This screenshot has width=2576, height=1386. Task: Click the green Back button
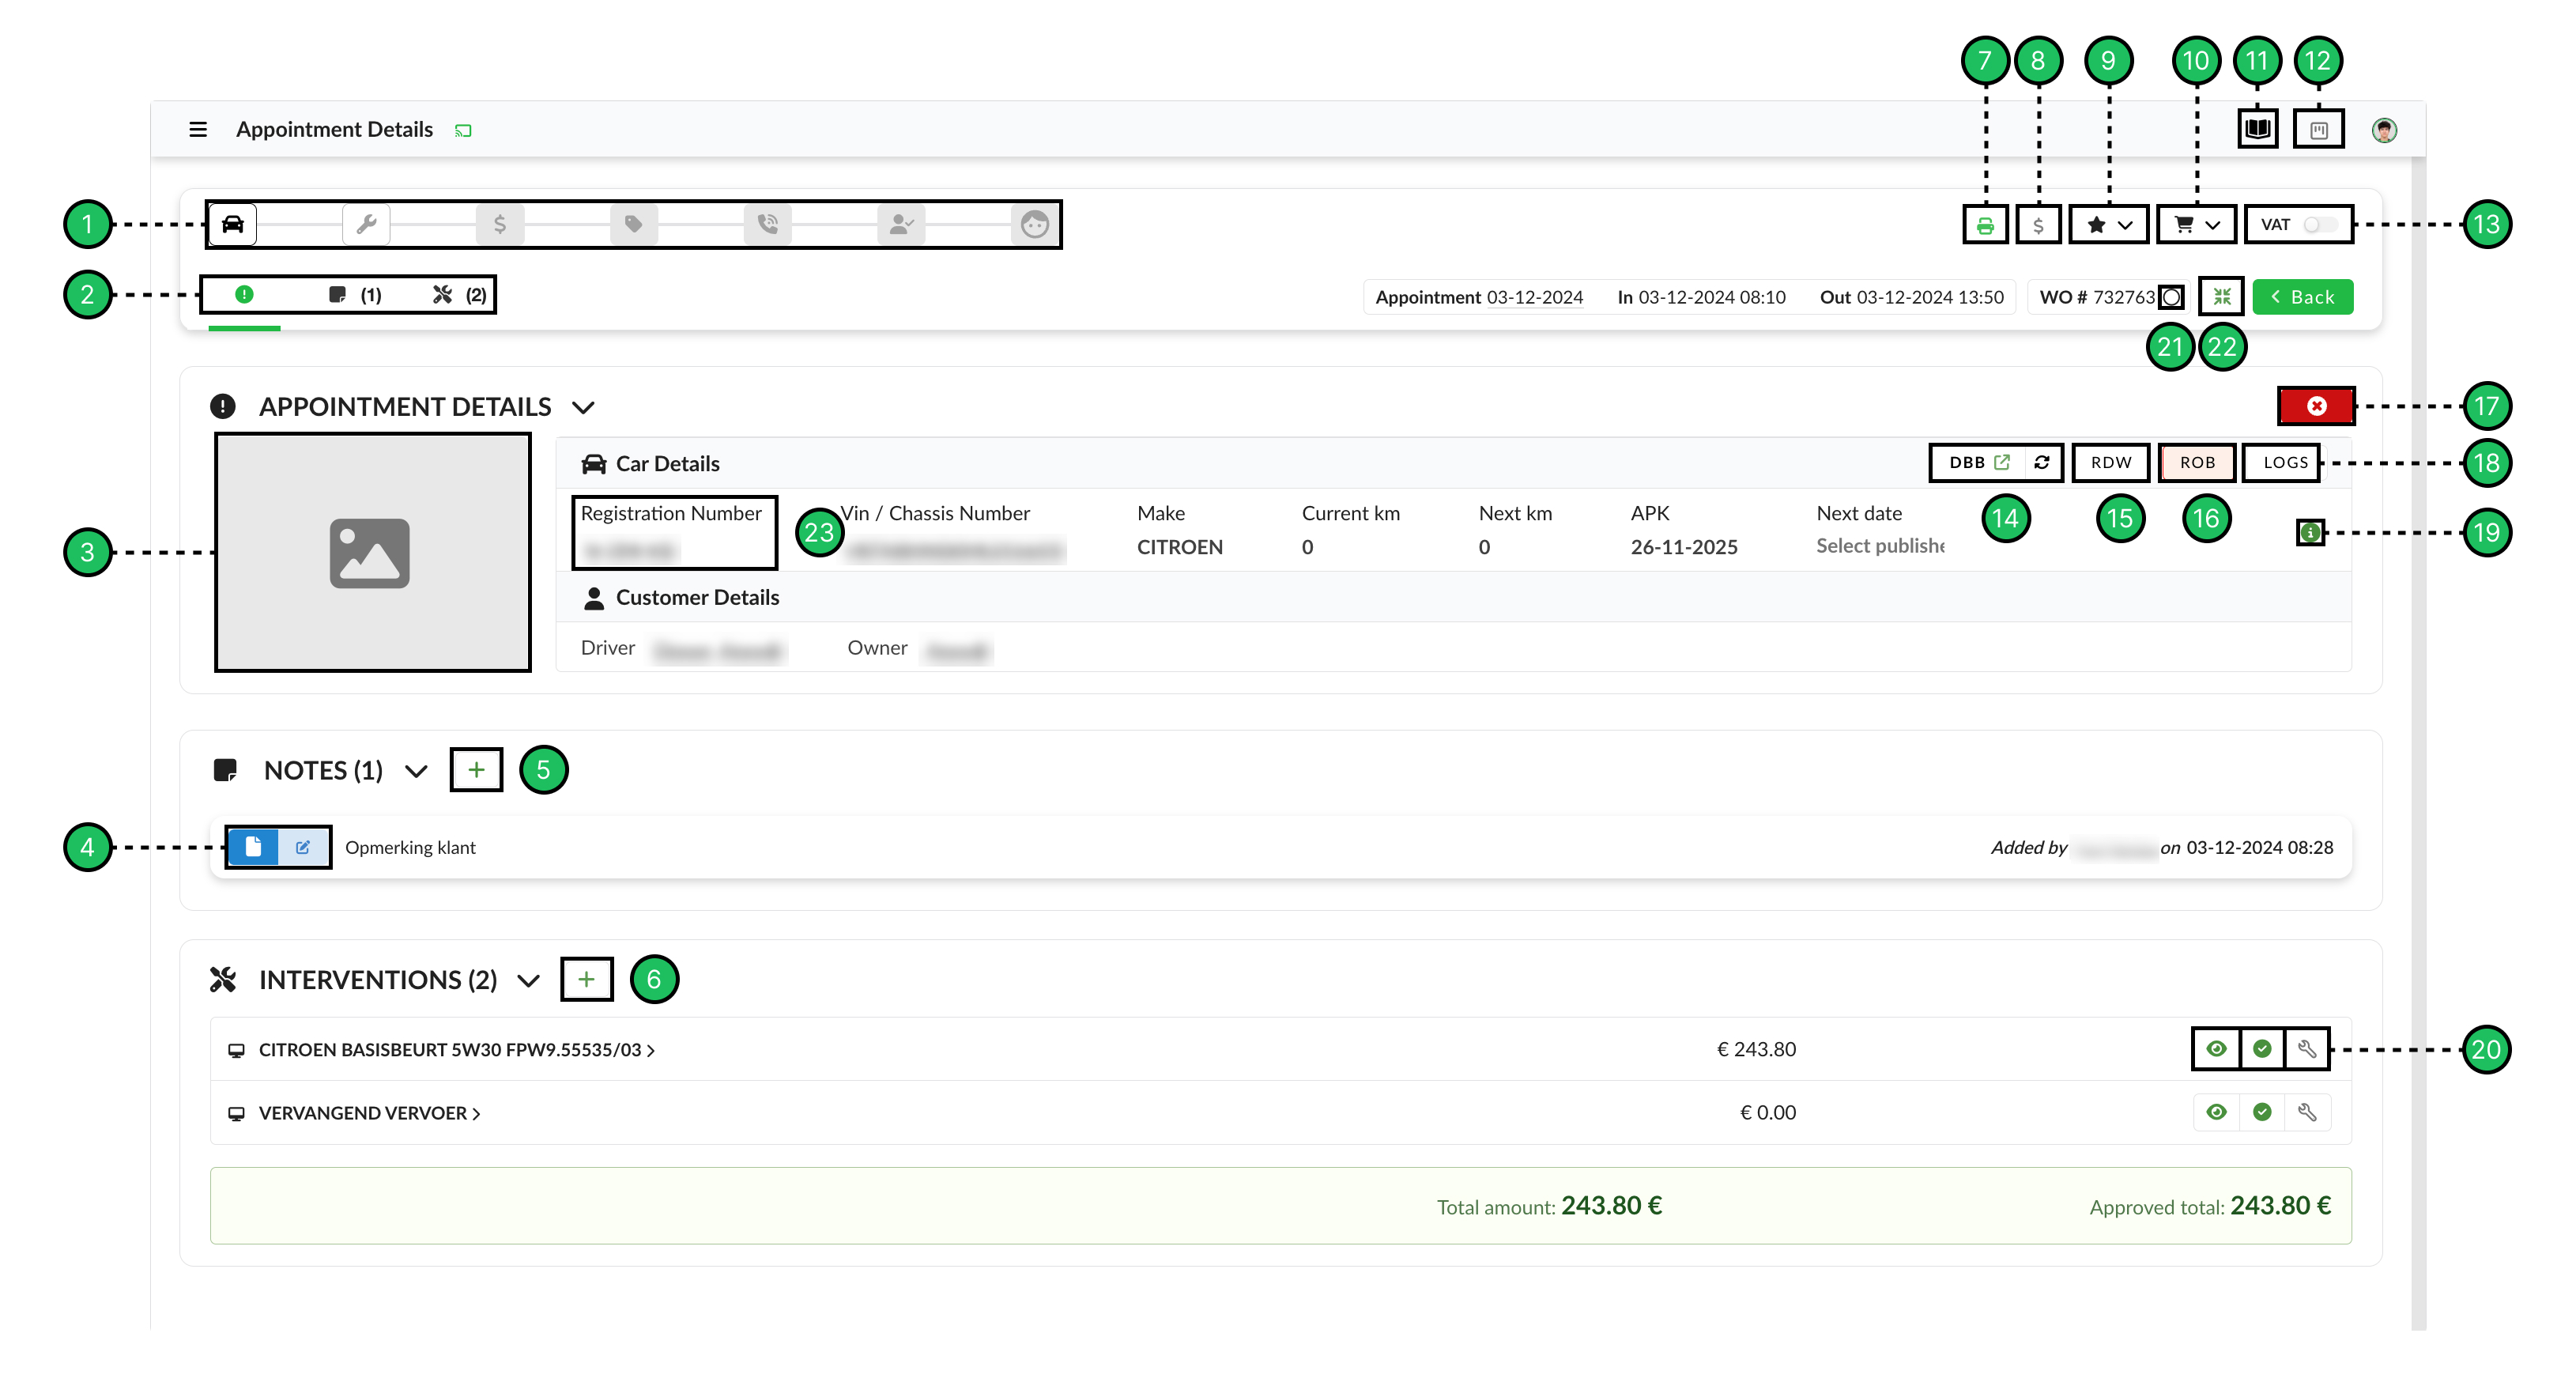(x=2302, y=297)
